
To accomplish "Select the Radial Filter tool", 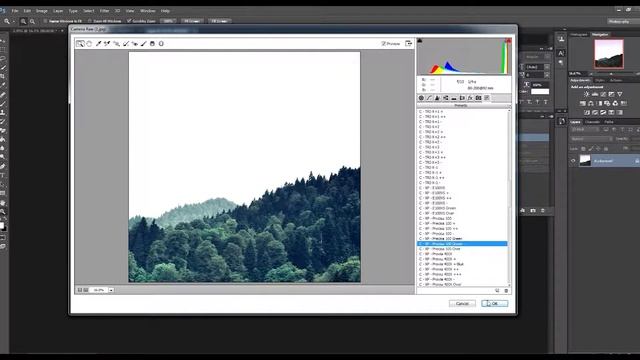I will point(161,44).
